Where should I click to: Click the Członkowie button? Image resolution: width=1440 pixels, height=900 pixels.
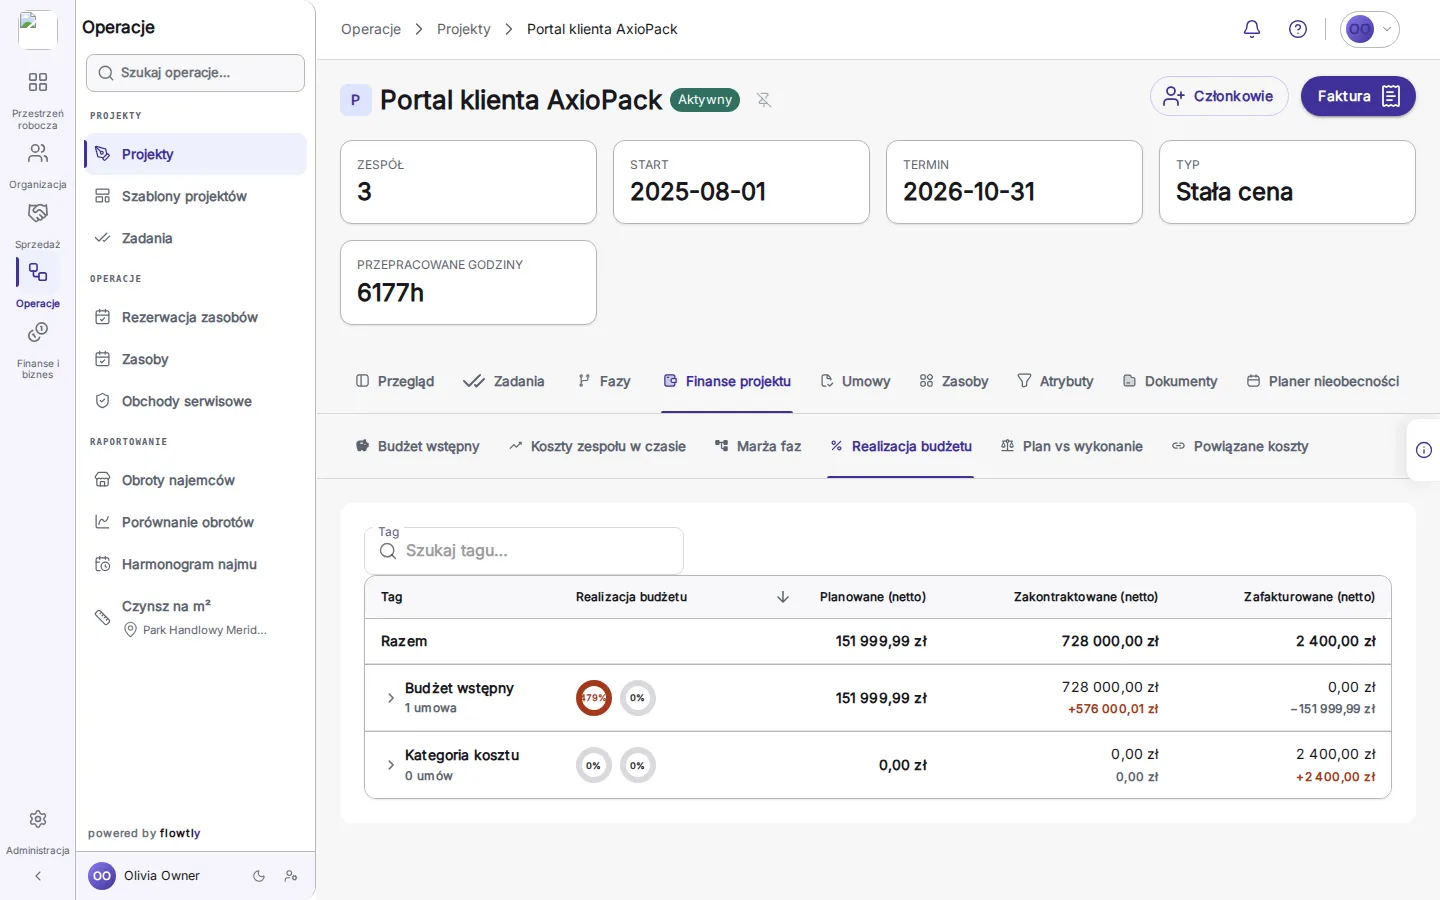click(1219, 96)
